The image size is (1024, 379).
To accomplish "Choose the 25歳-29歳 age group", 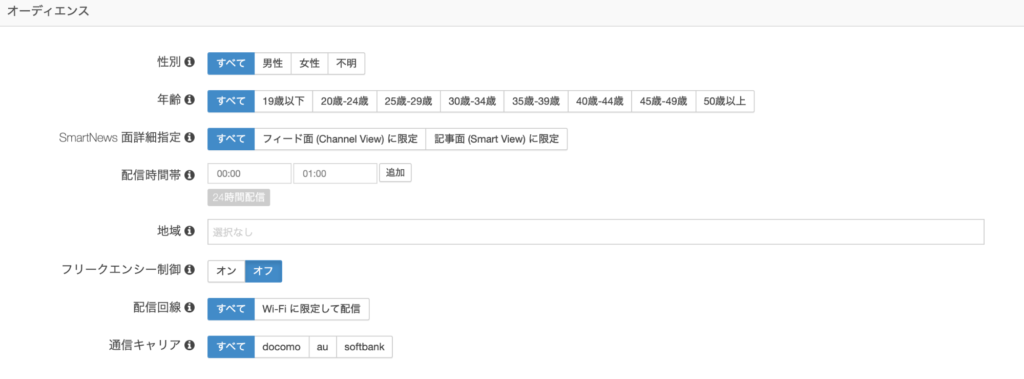I will pyautogui.click(x=409, y=101).
